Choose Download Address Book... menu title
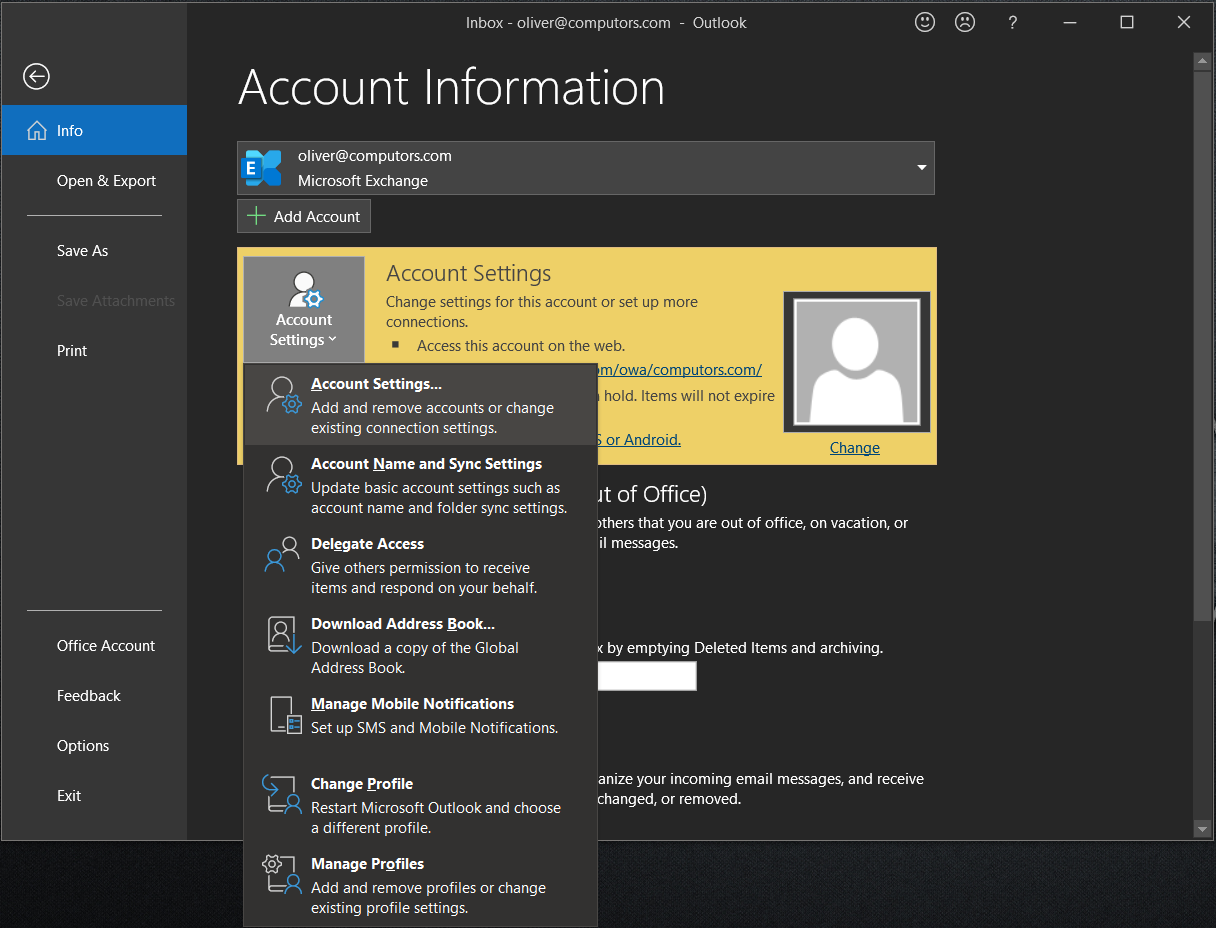The height and width of the screenshot is (928, 1216). coord(403,624)
